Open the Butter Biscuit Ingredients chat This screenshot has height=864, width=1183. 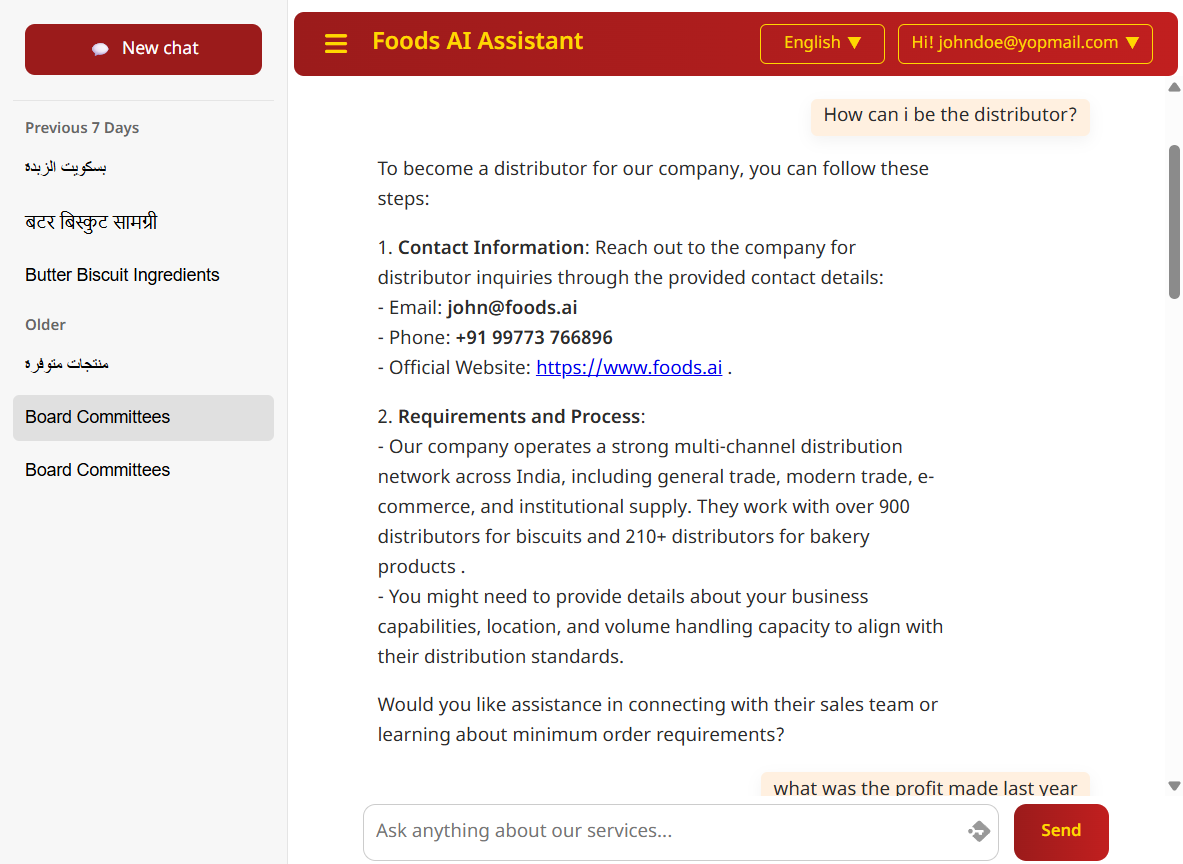(122, 275)
